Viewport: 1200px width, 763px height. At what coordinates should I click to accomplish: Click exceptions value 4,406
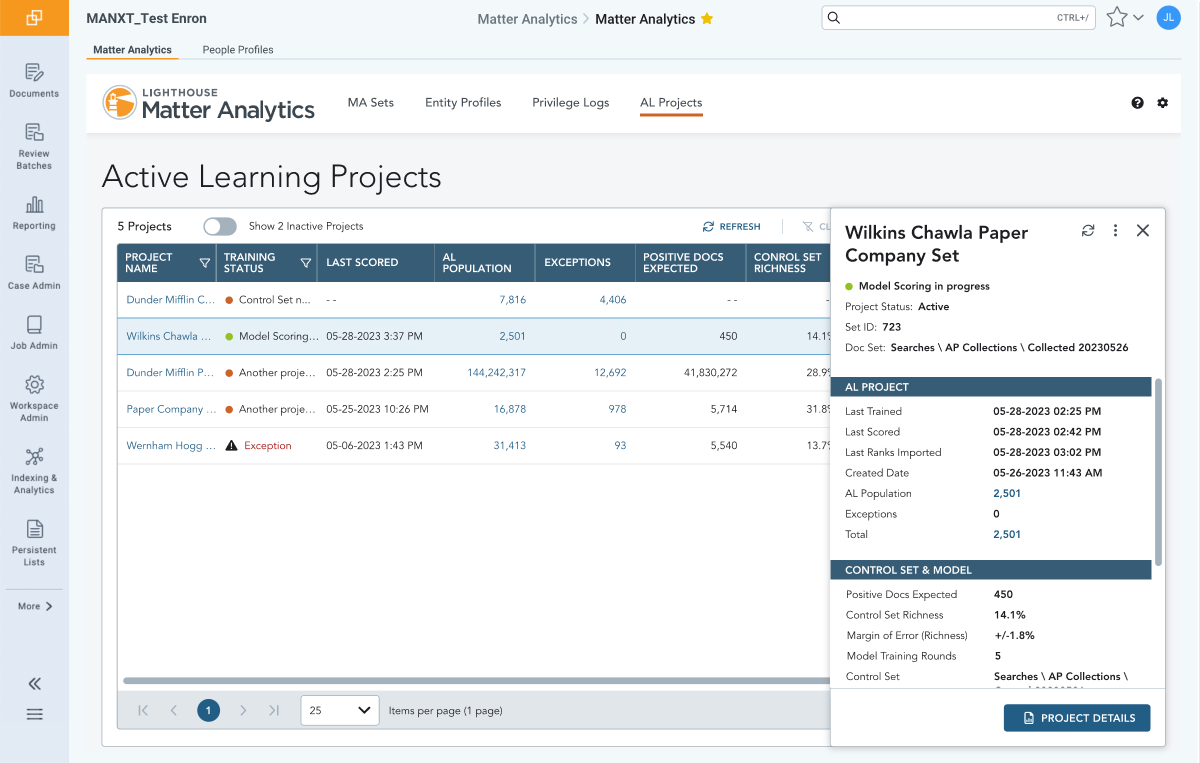pos(613,300)
